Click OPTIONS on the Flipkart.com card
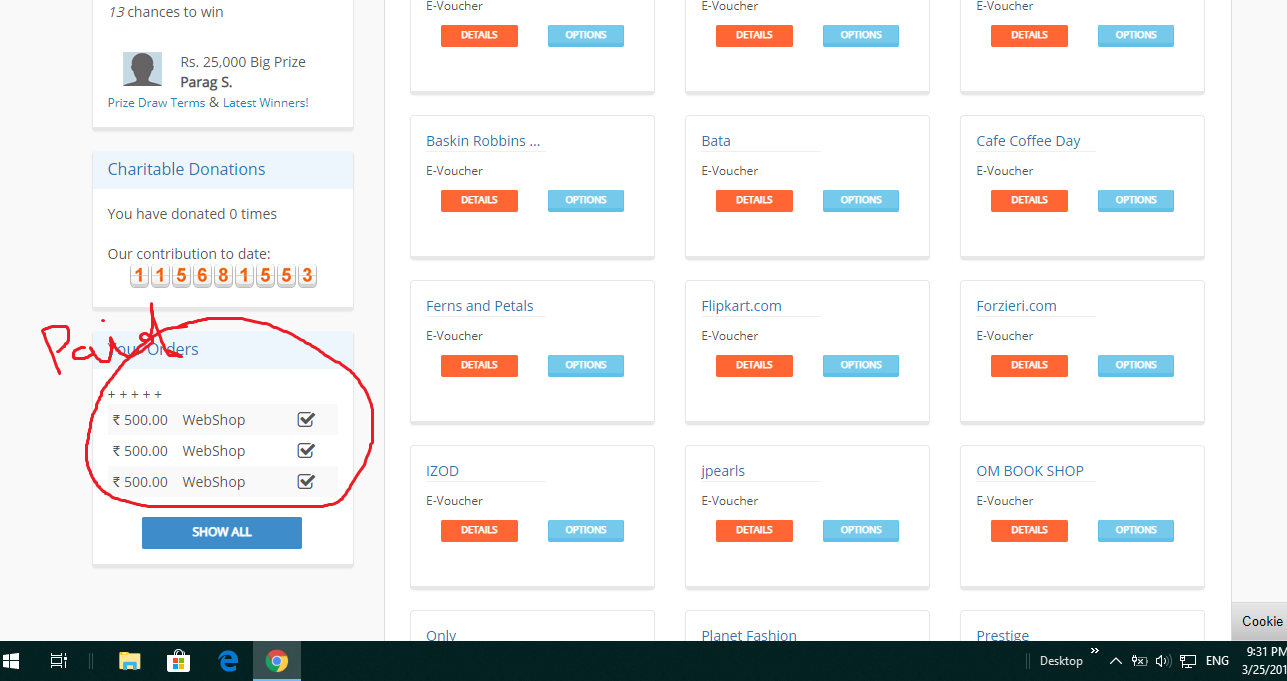This screenshot has width=1287, height=681. point(861,365)
